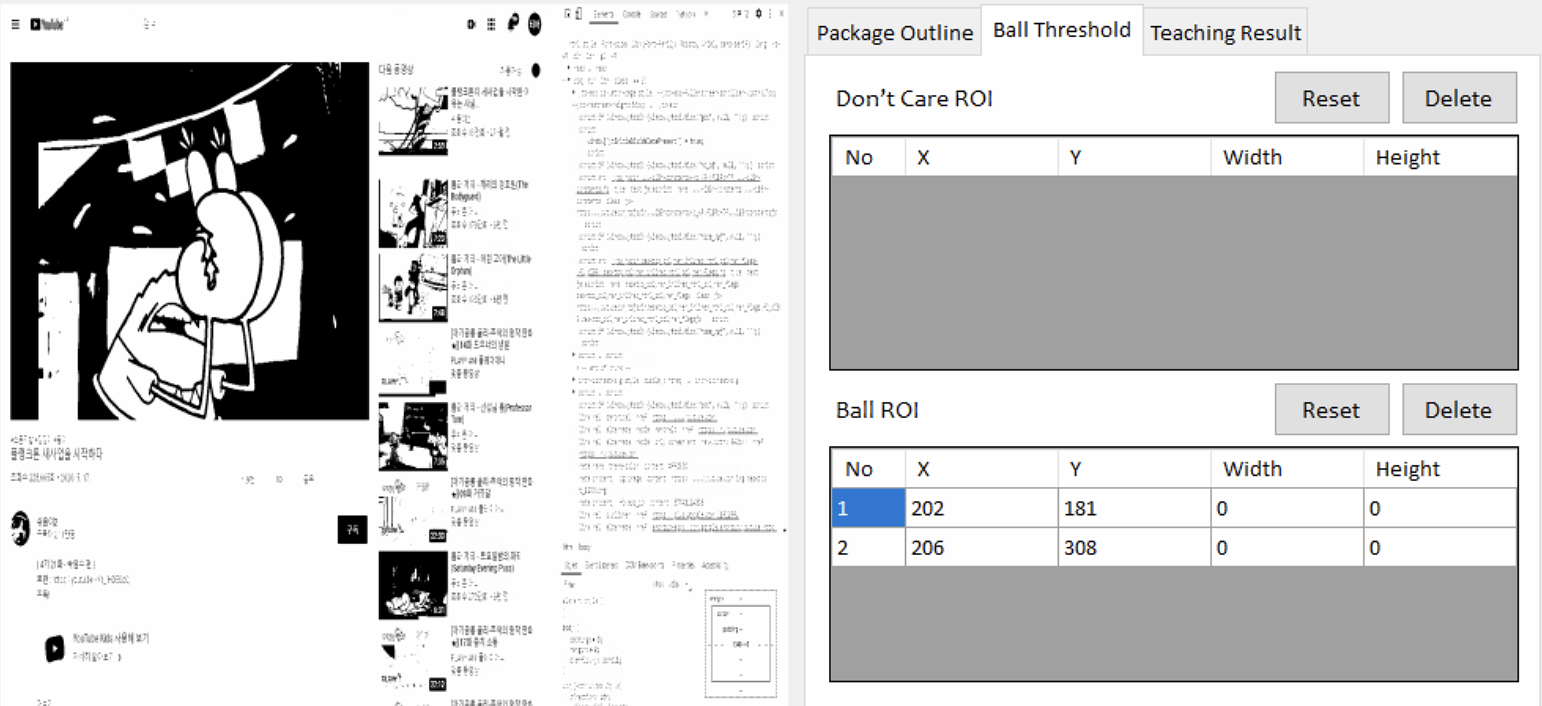Select the Ball Threshold tab
Image resolution: width=1542 pixels, height=706 pixels.
click(x=1061, y=30)
